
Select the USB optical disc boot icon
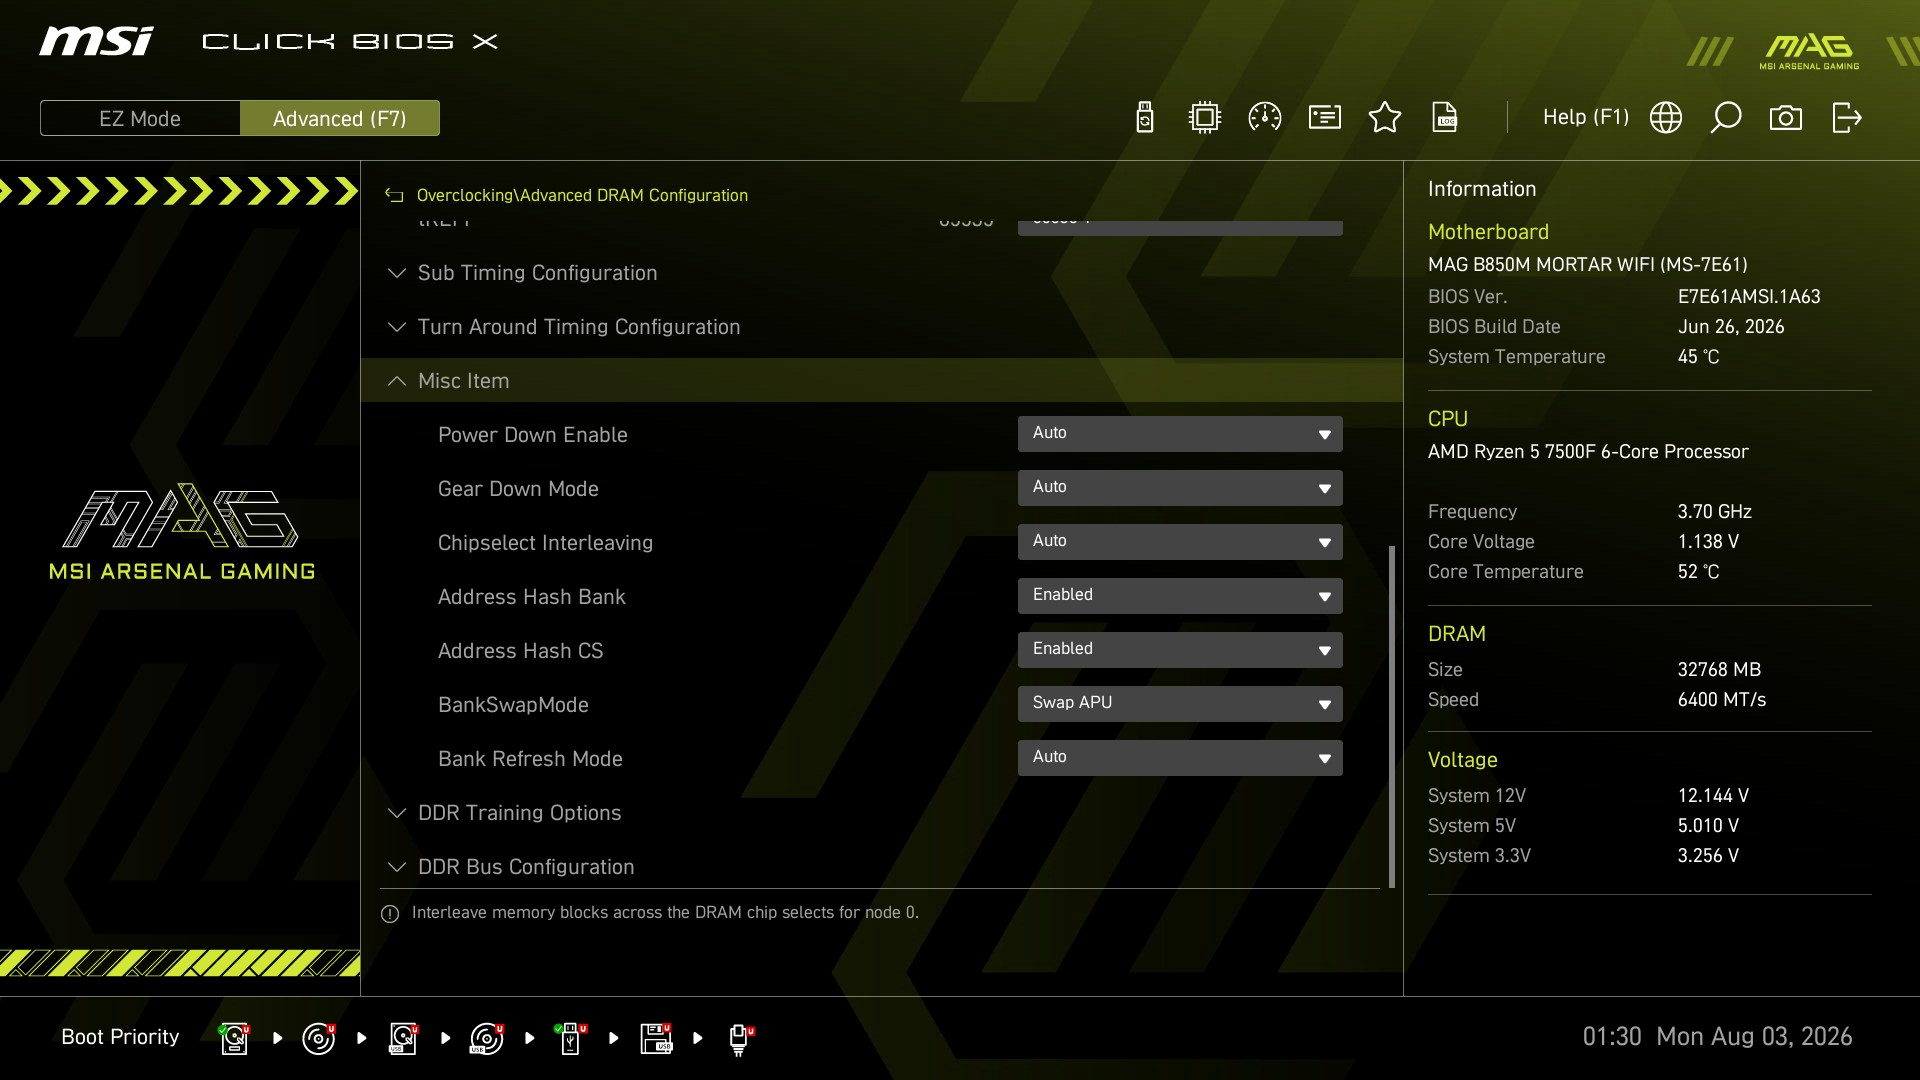[487, 1038]
